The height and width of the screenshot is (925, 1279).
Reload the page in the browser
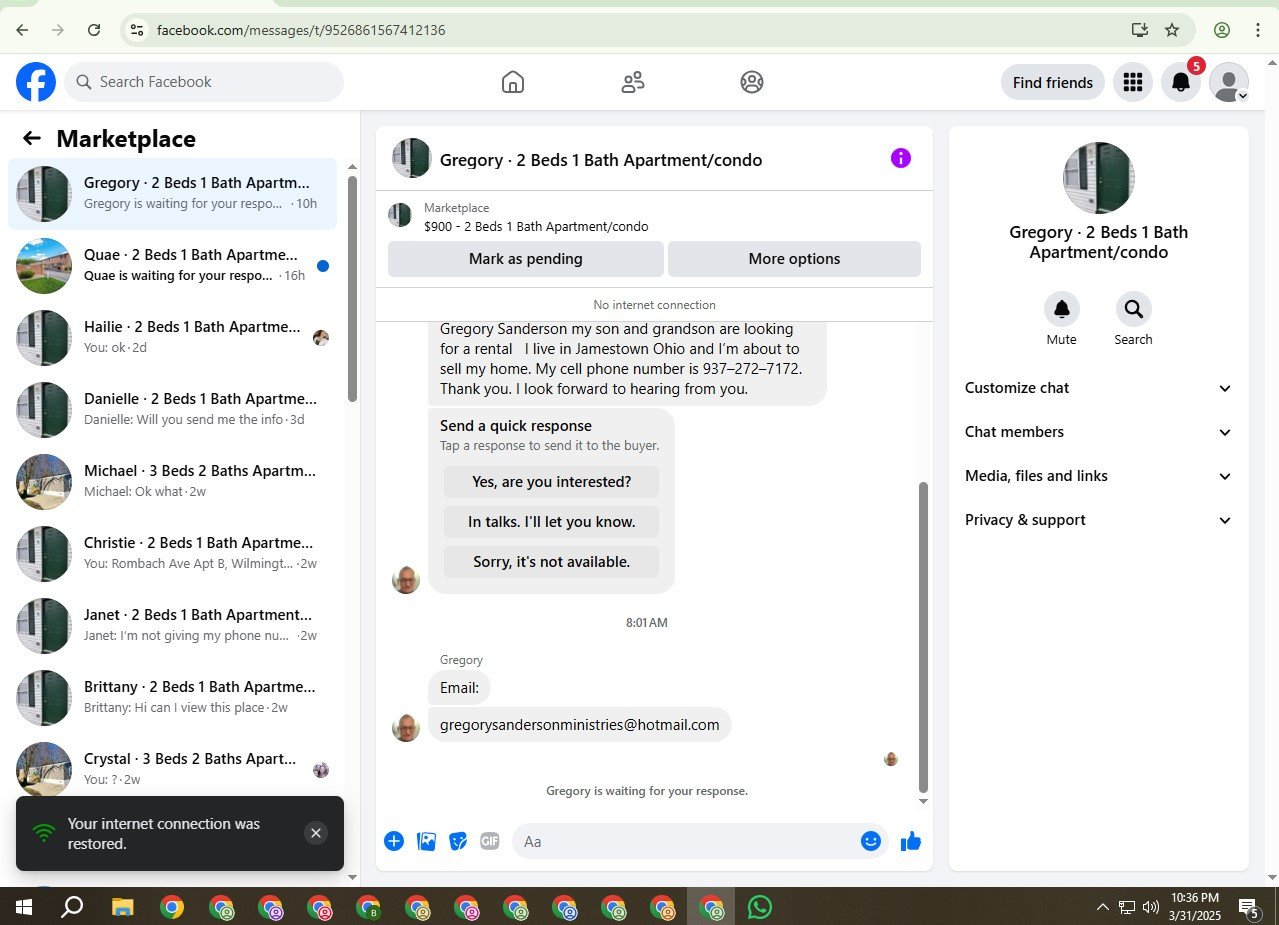tap(94, 30)
